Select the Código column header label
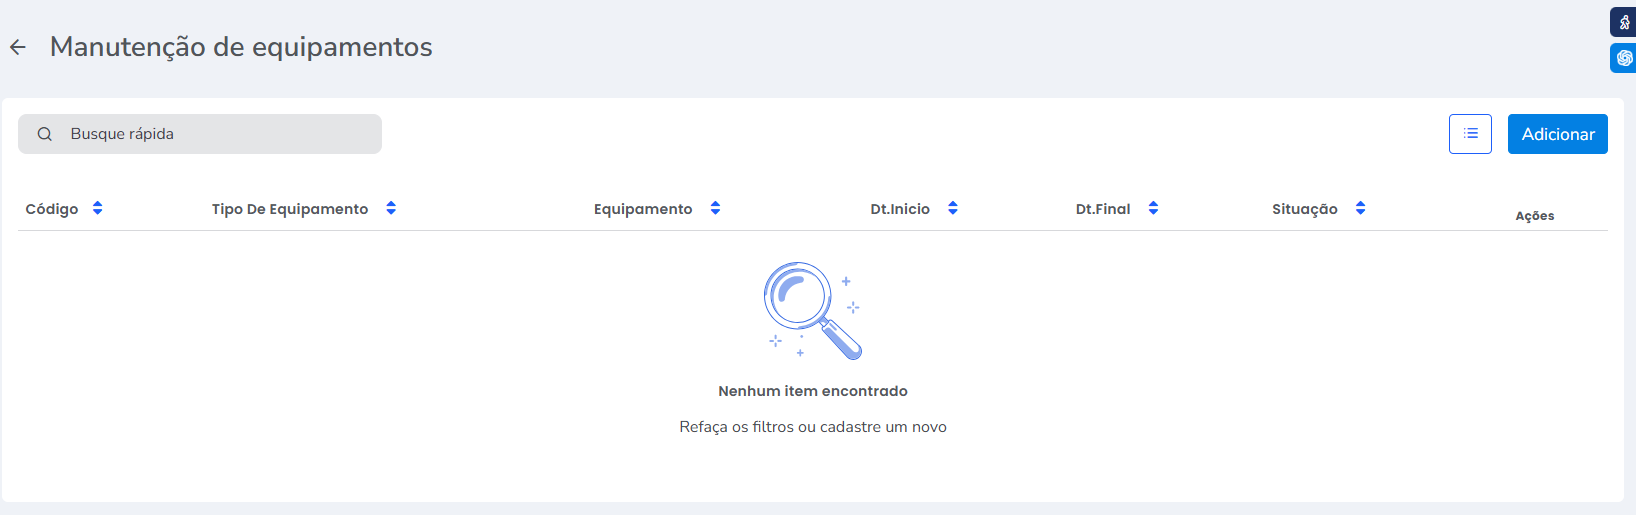 [x=52, y=209]
